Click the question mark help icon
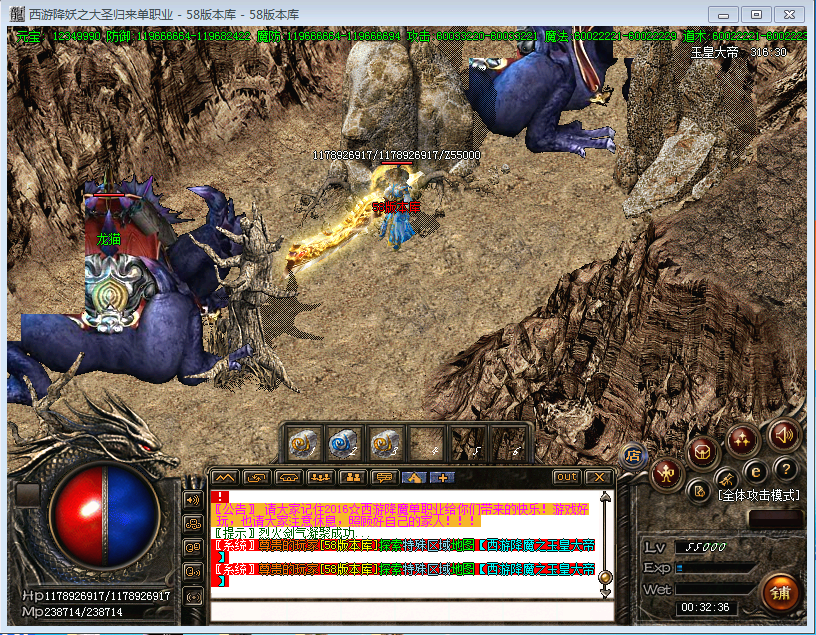 (x=785, y=469)
